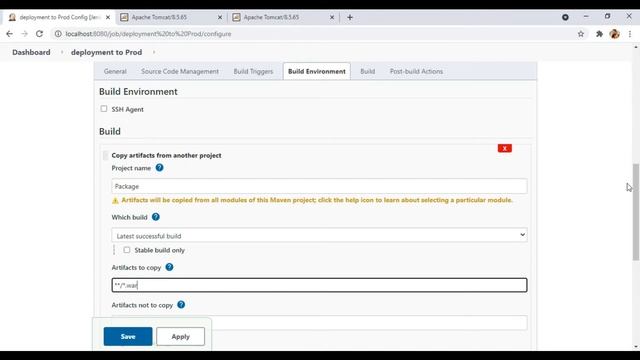Go to Post-build Actions tab
The image size is (640, 360).
[x=416, y=71]
